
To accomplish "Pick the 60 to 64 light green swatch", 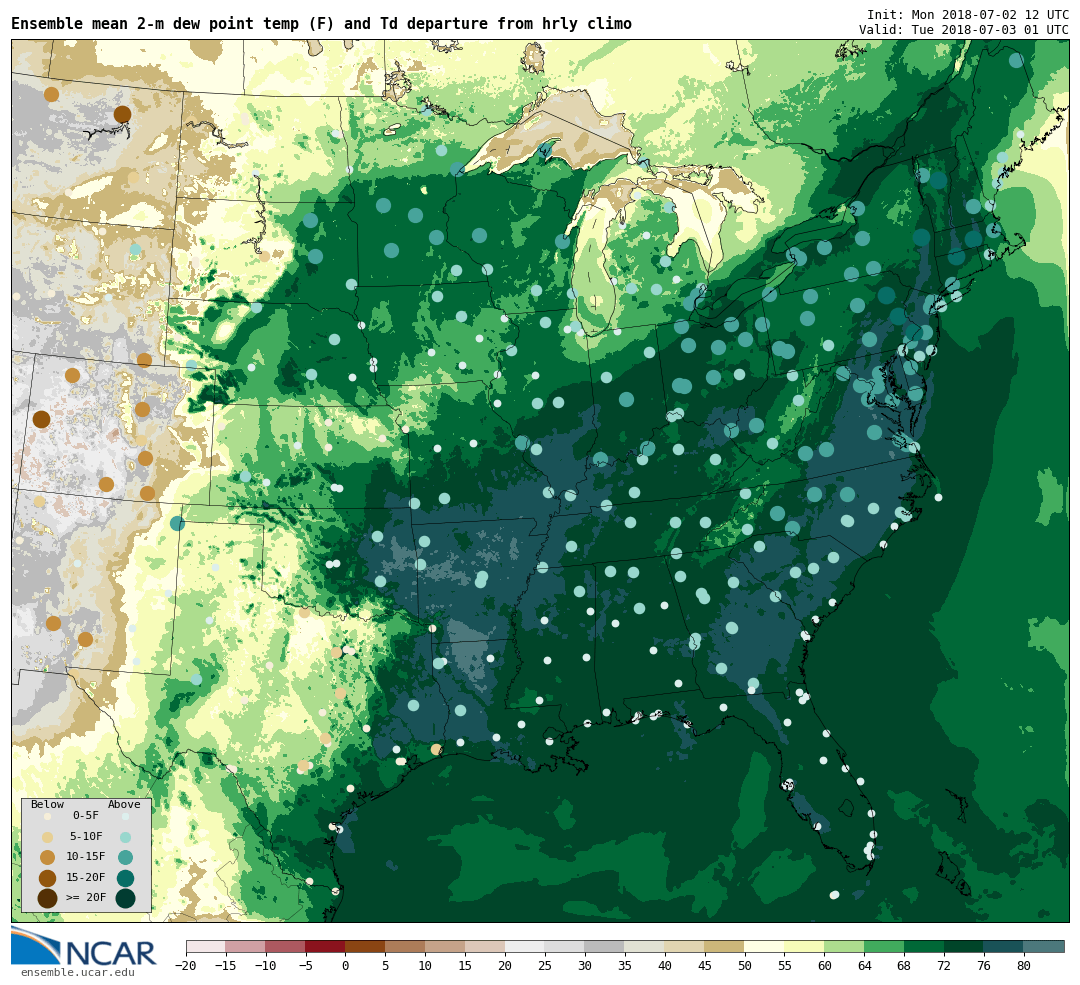I will tap(845, 946).
